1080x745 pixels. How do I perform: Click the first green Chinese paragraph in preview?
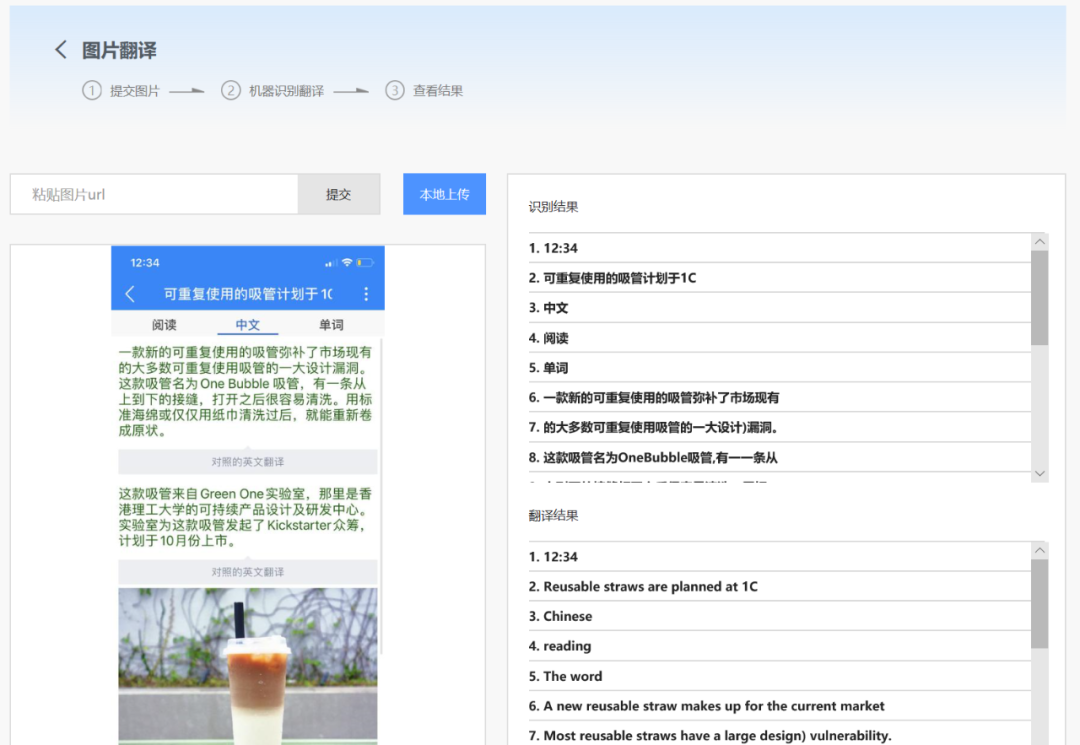tap(245, 391)
